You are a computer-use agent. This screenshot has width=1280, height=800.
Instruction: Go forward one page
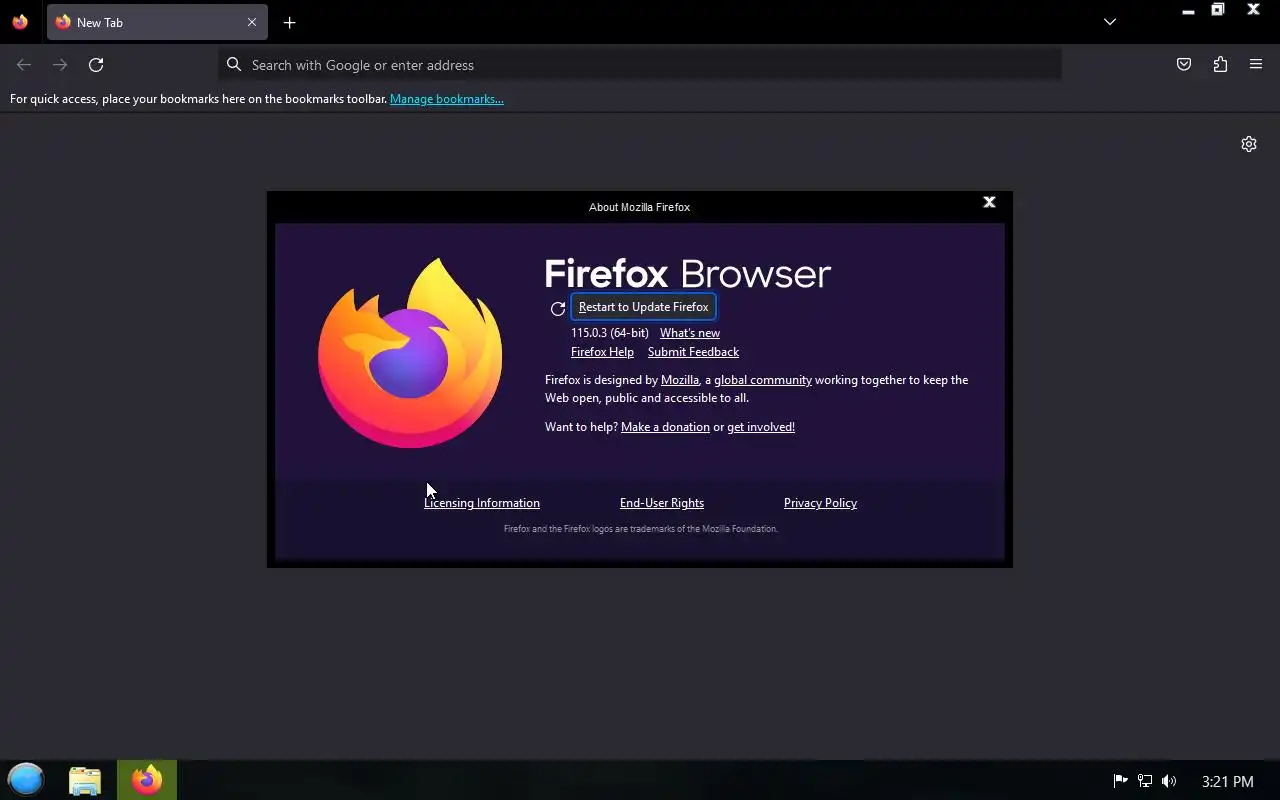tap(60, 65)
